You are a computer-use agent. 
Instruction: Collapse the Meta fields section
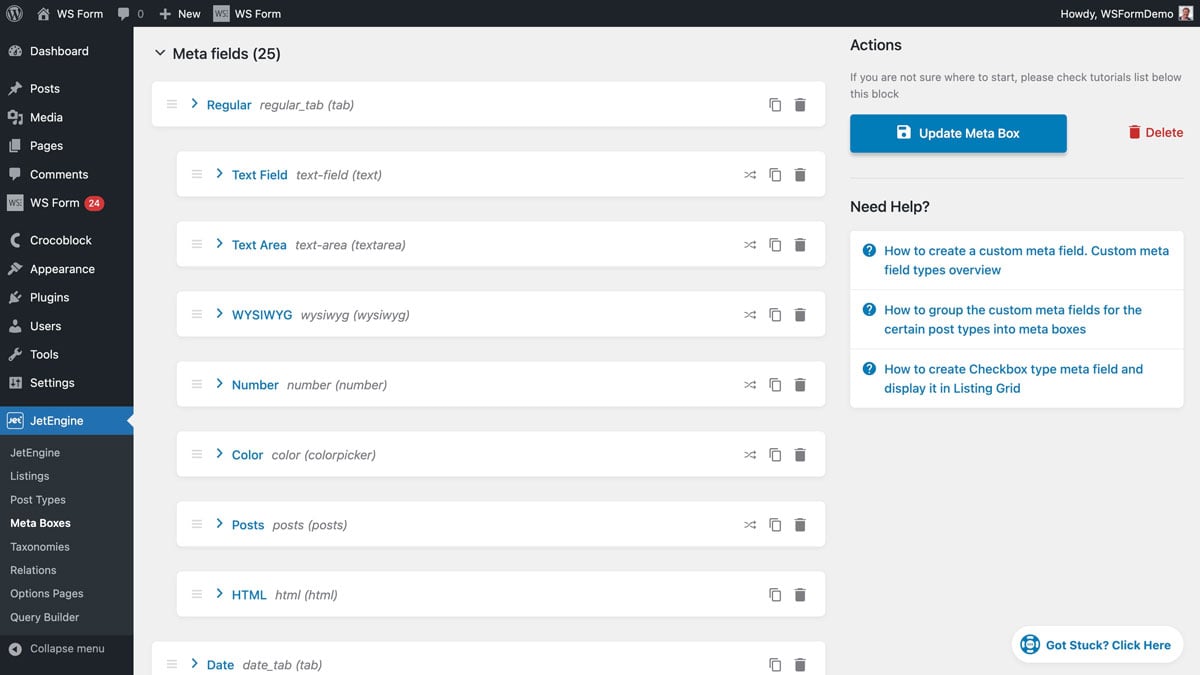point(160,53)
